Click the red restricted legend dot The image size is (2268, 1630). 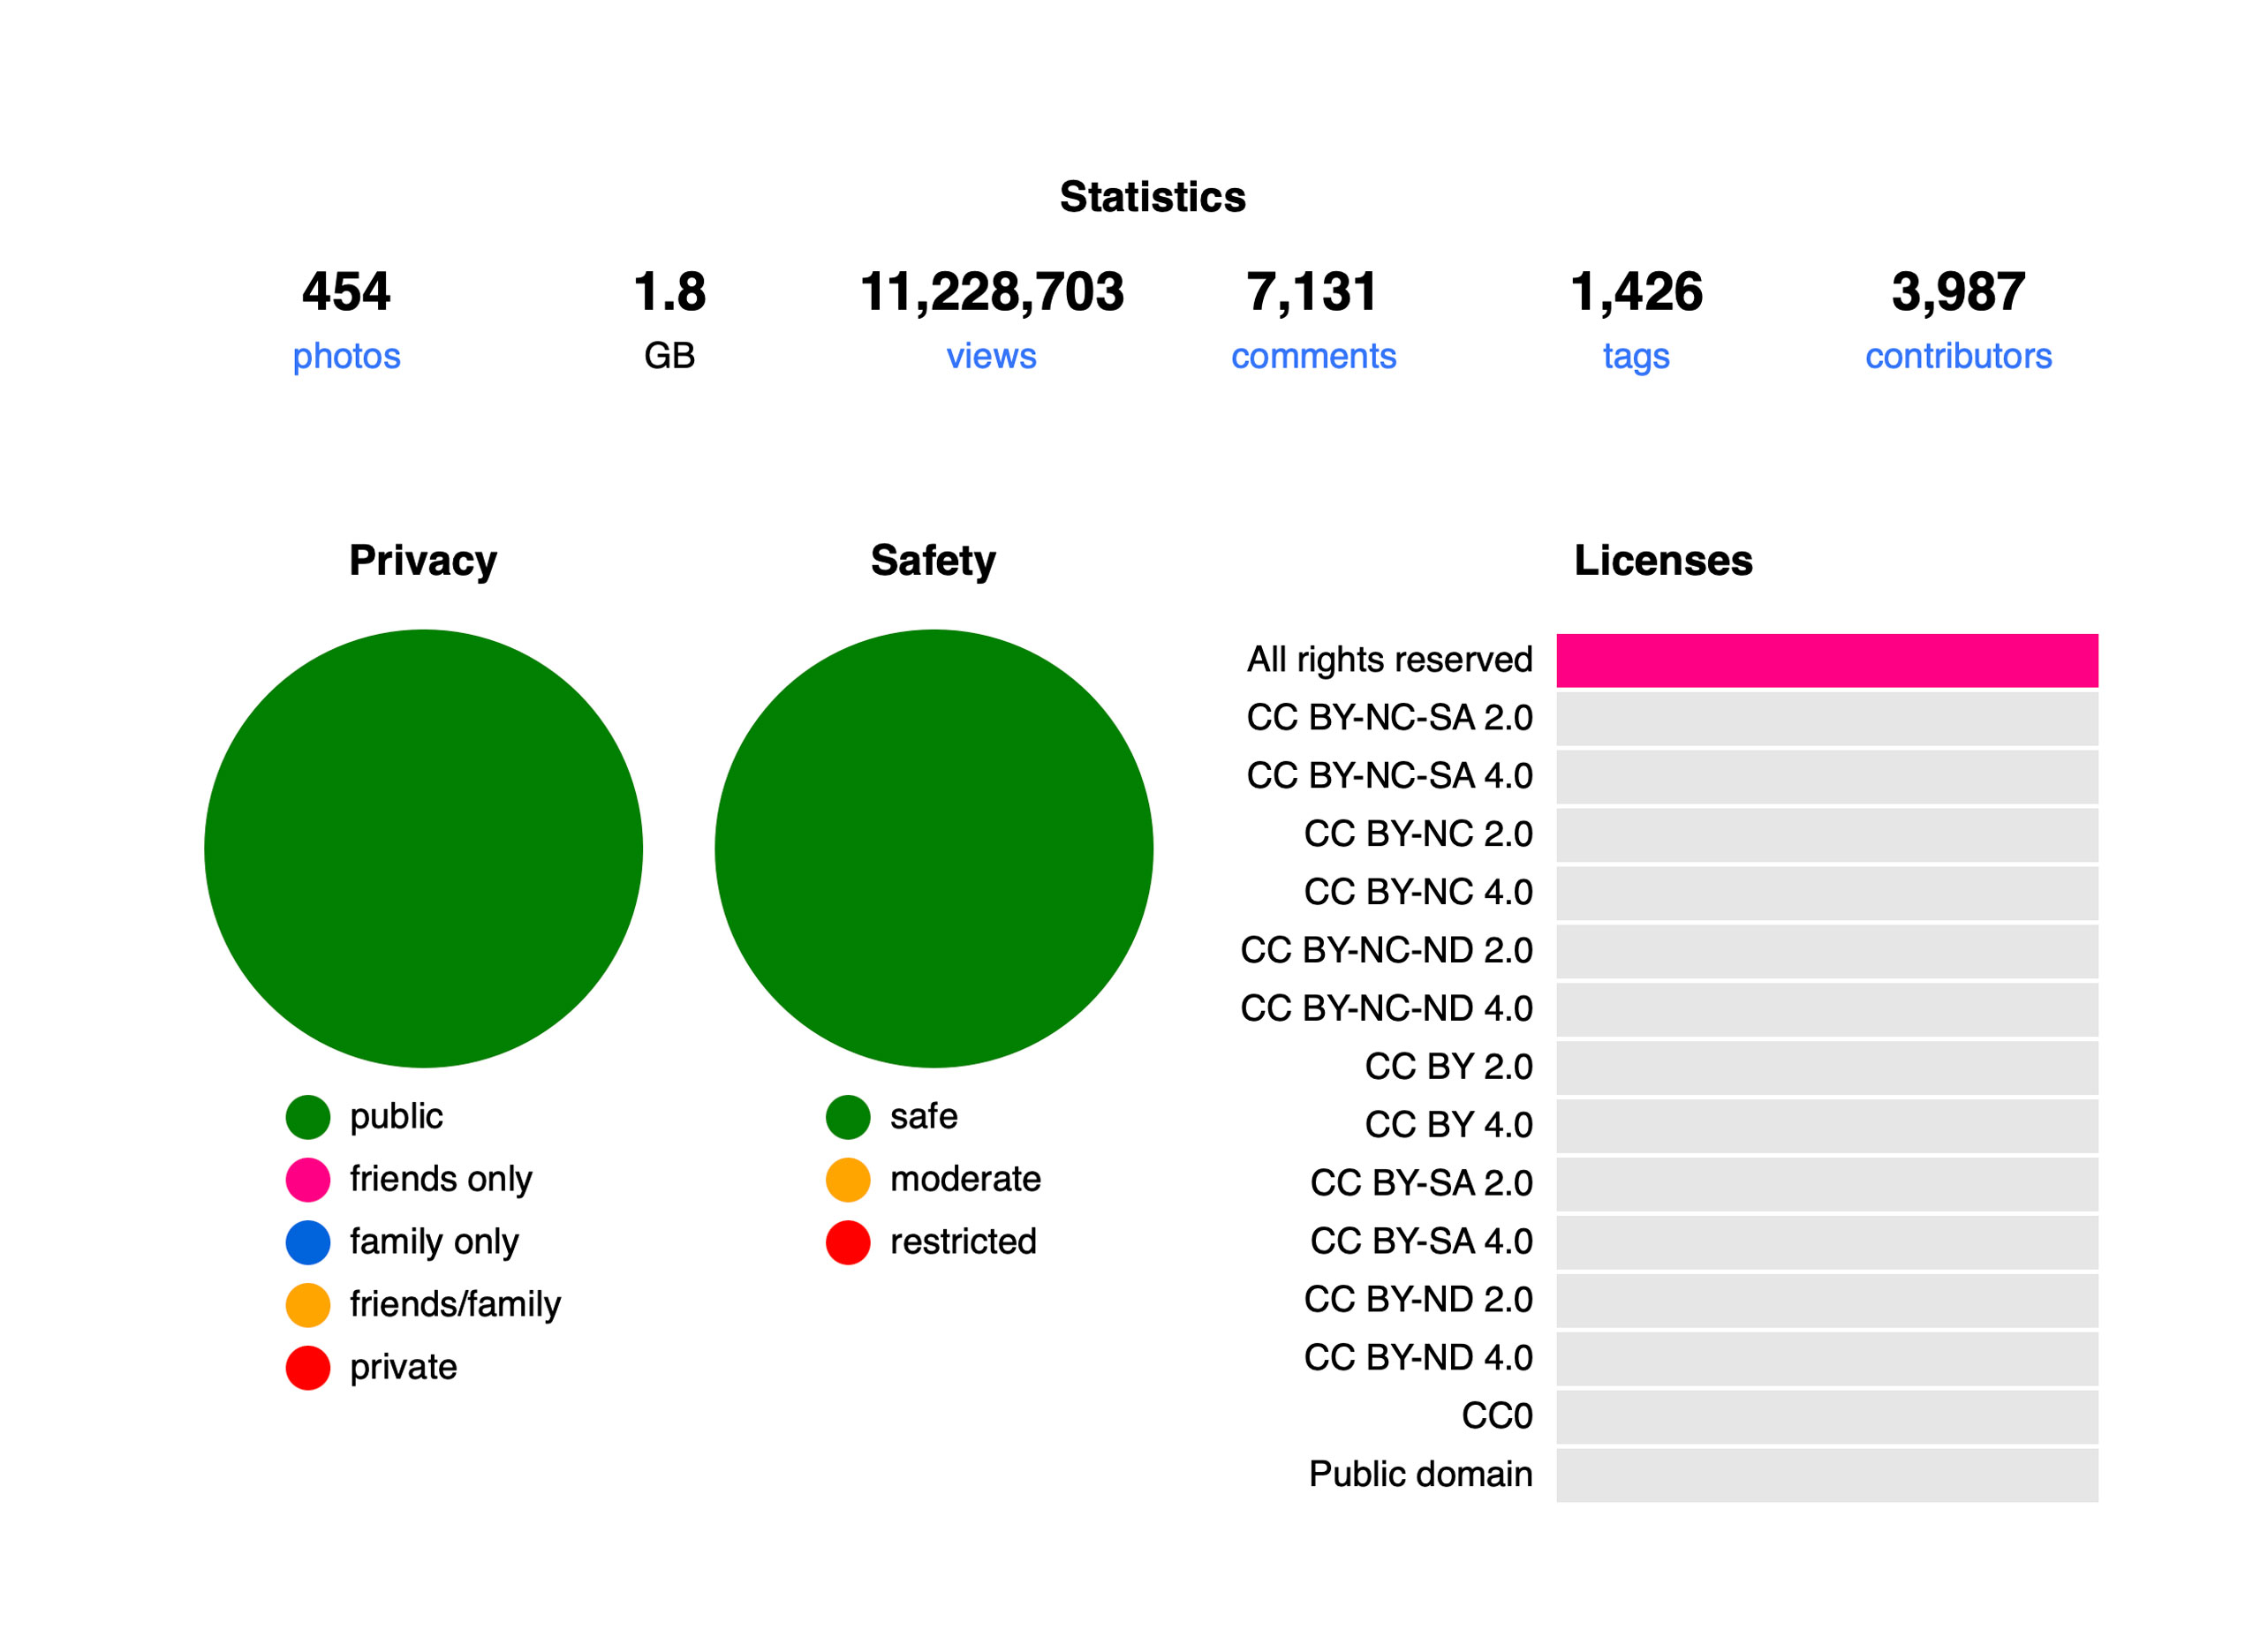pyautogui.click(x=848, y=1242)
